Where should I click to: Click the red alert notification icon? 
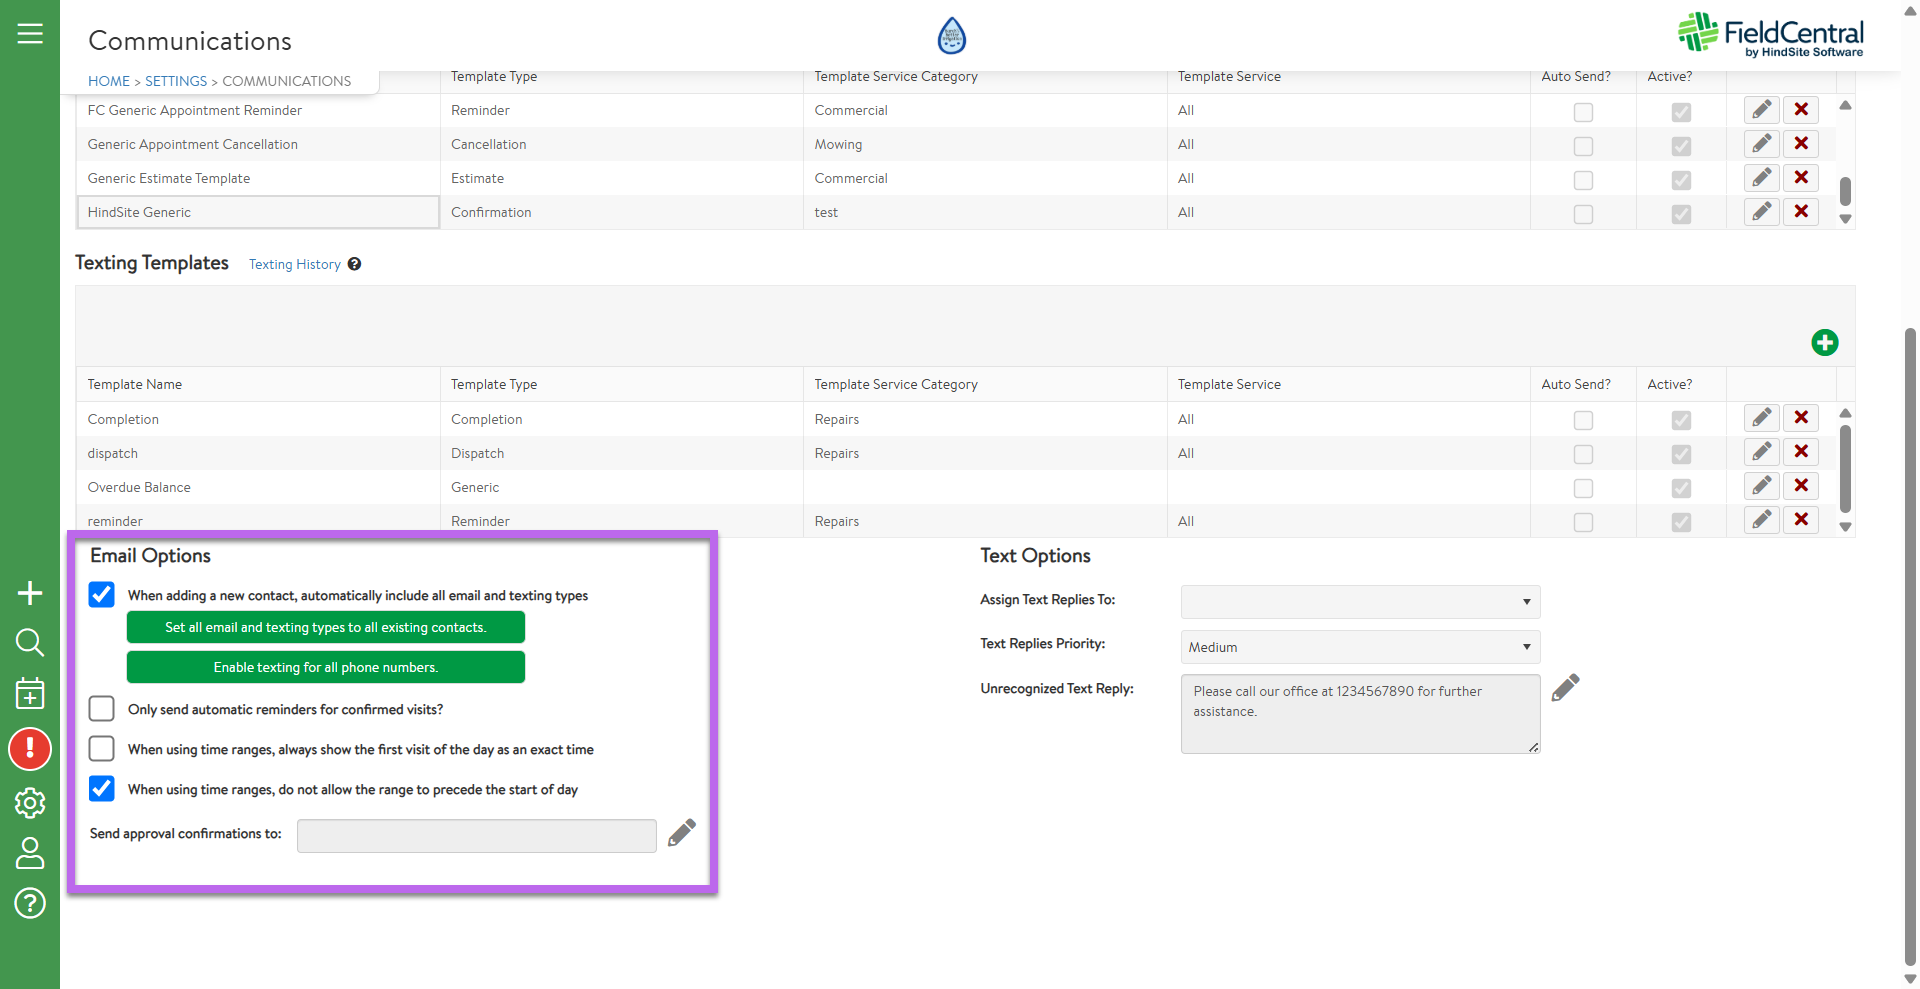tap(30, 749)
